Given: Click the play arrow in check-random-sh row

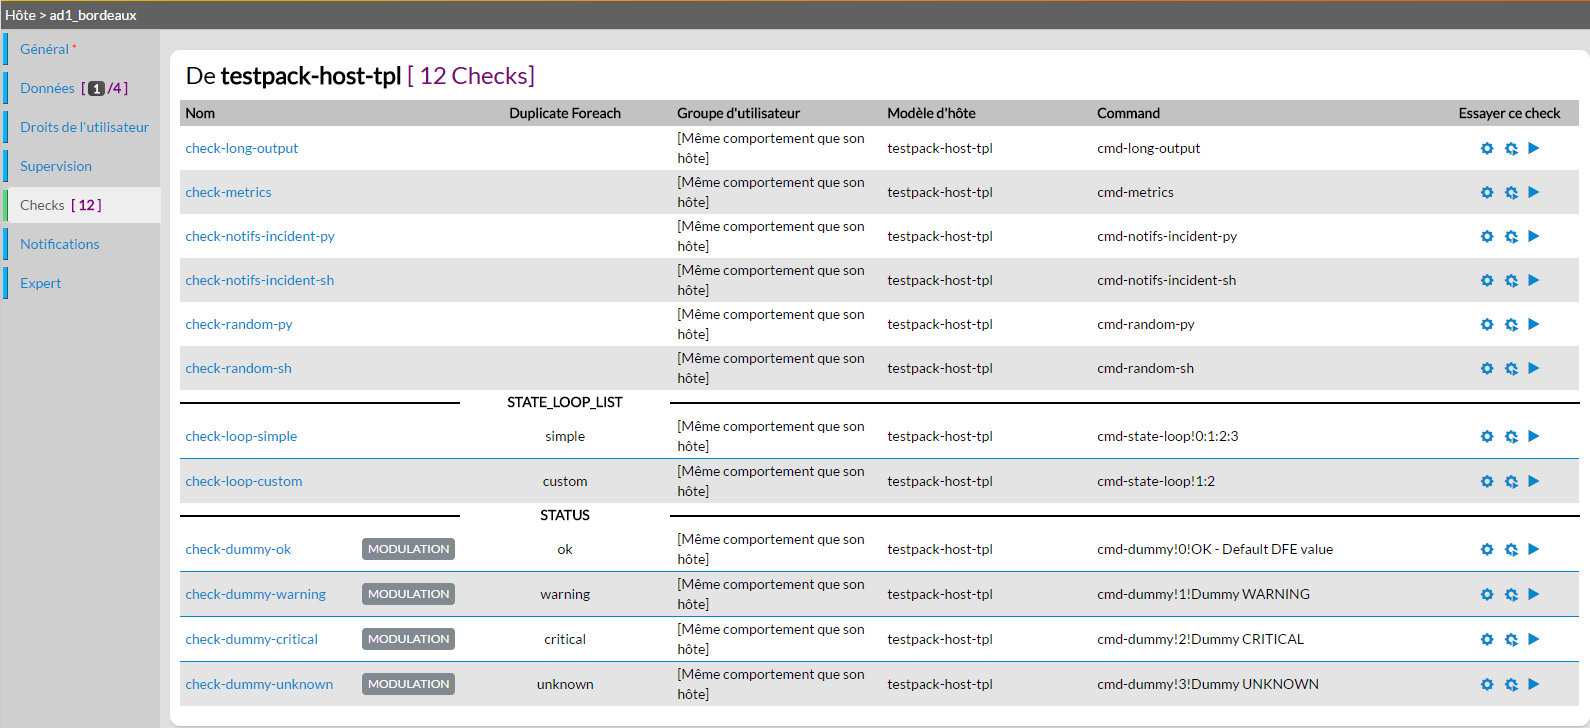Looking at the screenshot, I should pyautogui.click(x=1534, y=368).
